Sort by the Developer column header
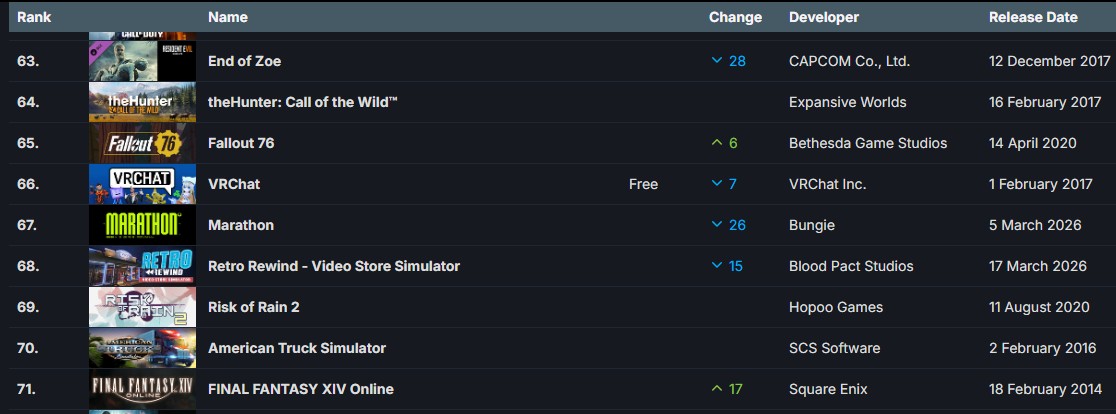This screenshot has height=414, width=1116. tap(823, 17)
